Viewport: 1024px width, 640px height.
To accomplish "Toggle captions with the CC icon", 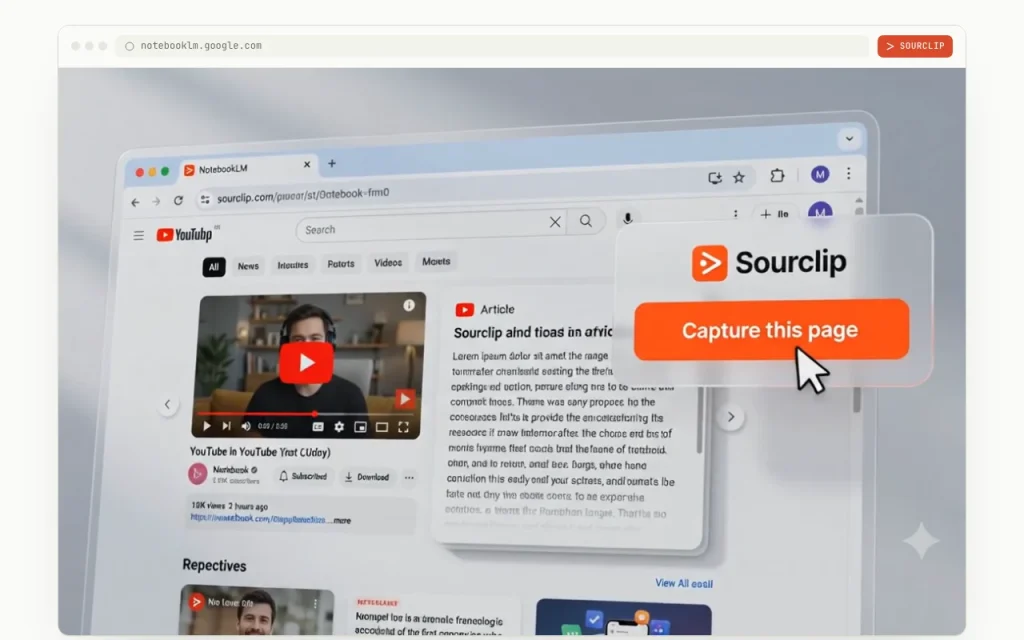I will tap(318, 427).
